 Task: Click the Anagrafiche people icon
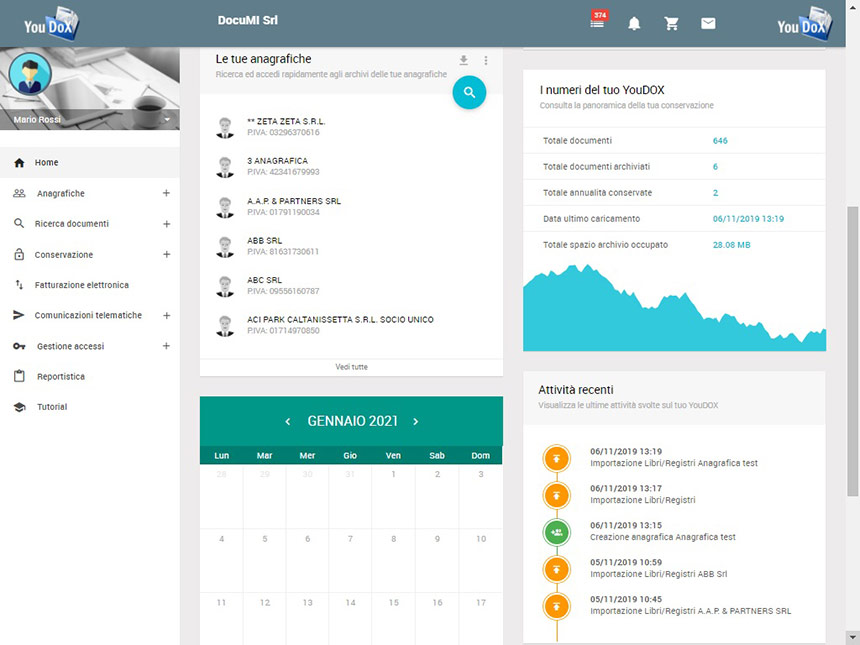19,193
